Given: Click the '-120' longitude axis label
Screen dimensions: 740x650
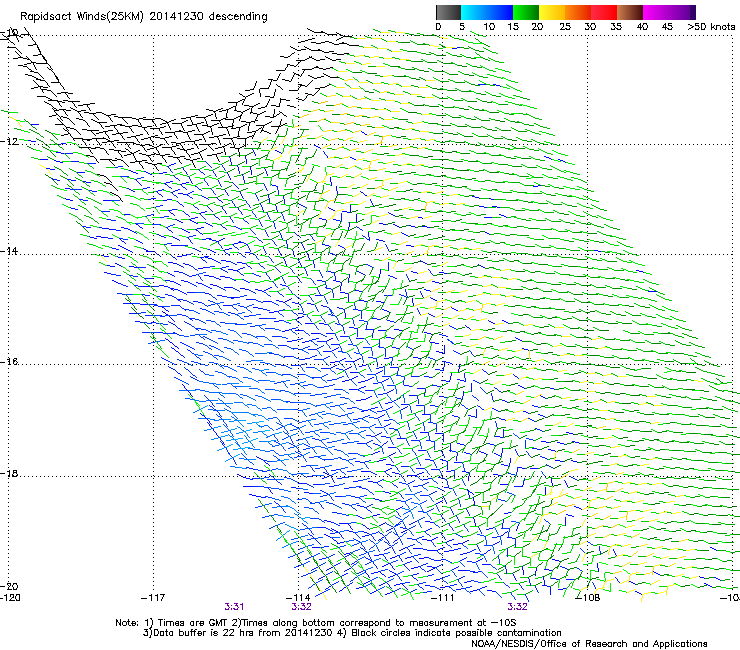Looking at the screenshot, I should 10,598.
